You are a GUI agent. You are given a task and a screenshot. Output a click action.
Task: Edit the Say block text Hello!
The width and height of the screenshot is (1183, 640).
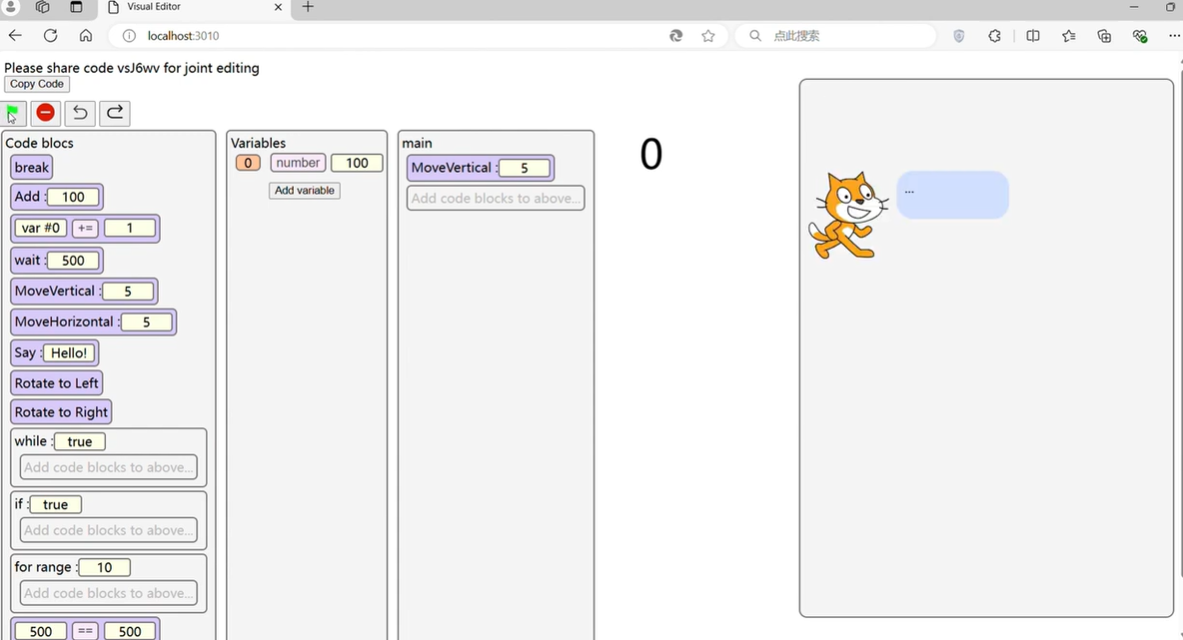(x=69, y=353)
